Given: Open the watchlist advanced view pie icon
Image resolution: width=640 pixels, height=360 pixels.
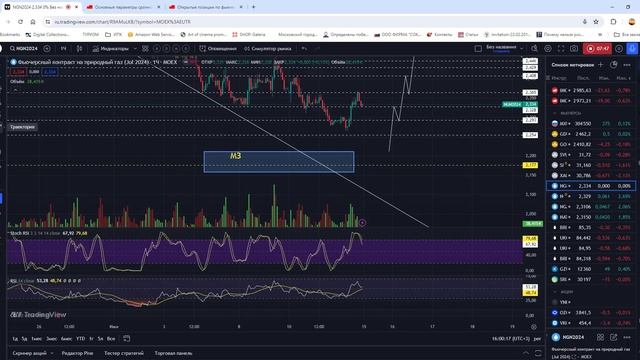Looking at the screenshot, I should (613, 64).
